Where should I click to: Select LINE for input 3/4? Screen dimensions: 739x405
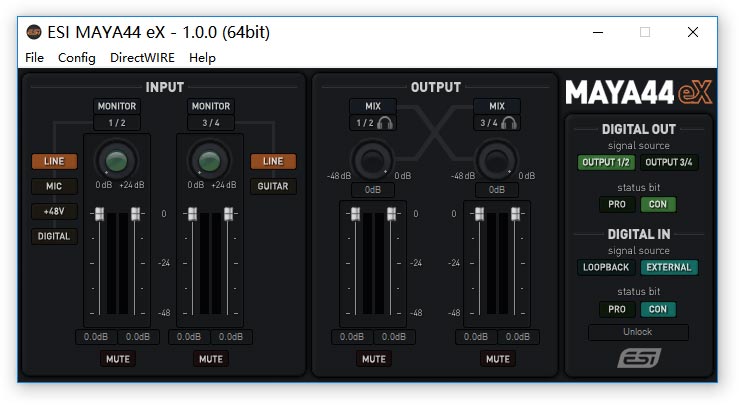tap(273, 161)
